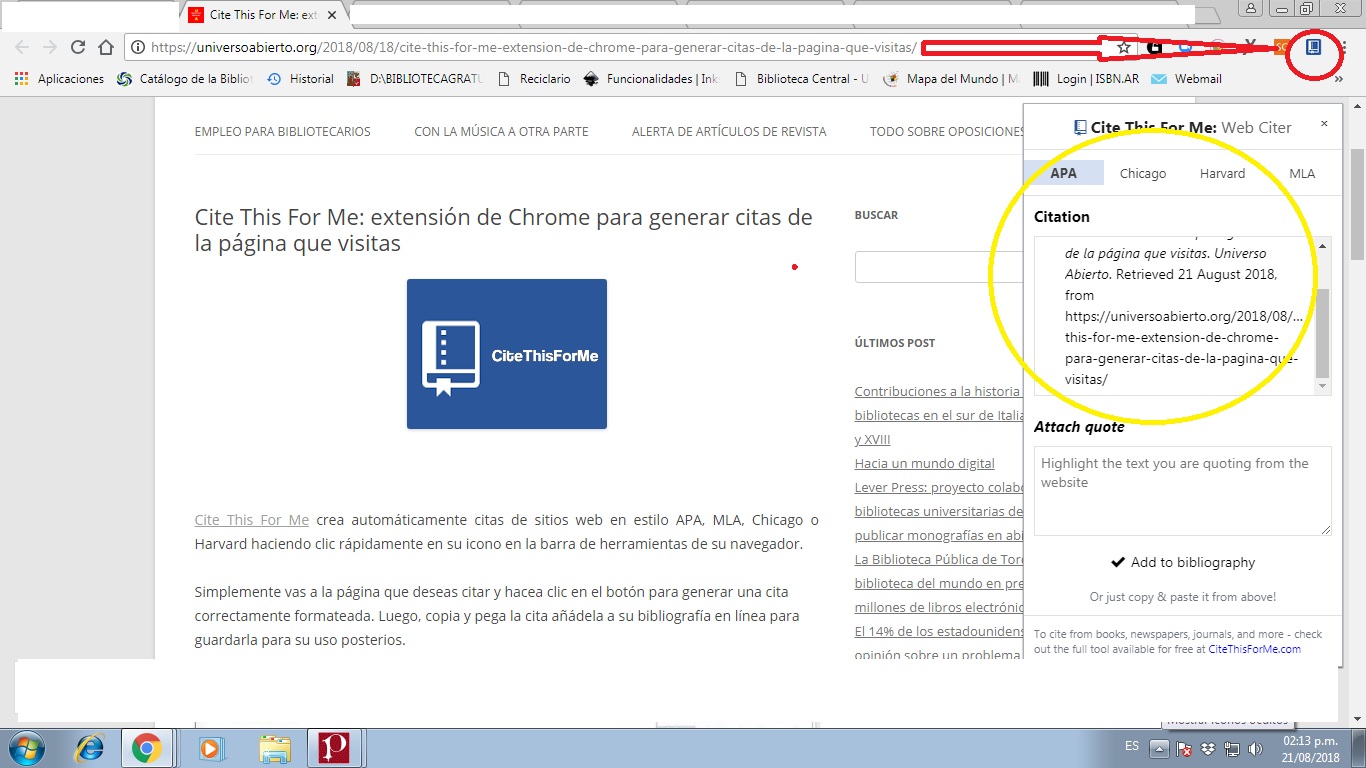Viewport: 1366px width, 768px height.
Task: Navigate back in browser history
Action: click(22, 47)
